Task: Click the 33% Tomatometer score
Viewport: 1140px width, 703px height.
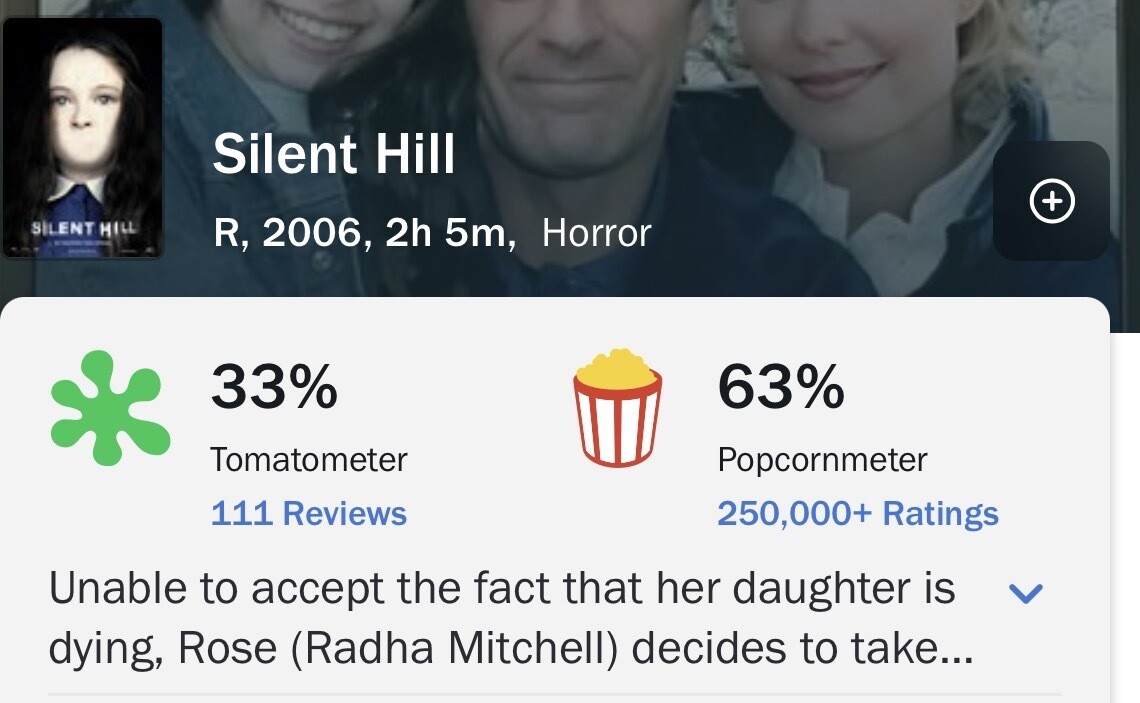Action: [273, 387]
